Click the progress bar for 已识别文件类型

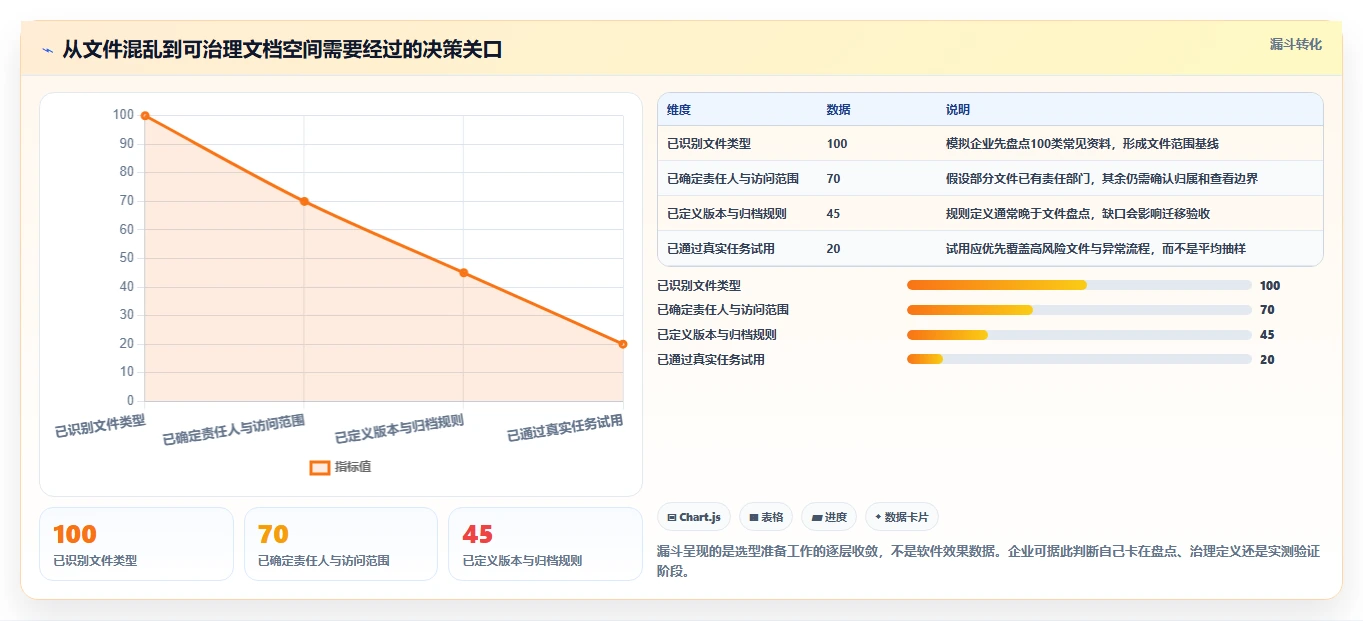point(1079,285)
